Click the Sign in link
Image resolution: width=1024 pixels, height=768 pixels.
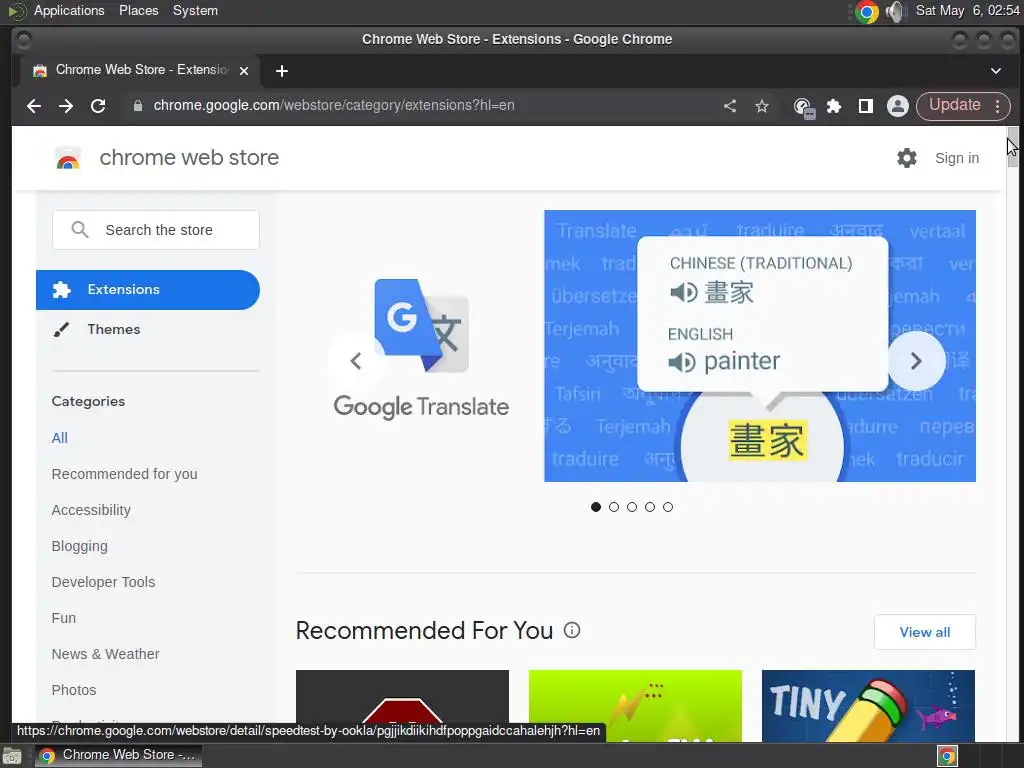coord(957,158)
